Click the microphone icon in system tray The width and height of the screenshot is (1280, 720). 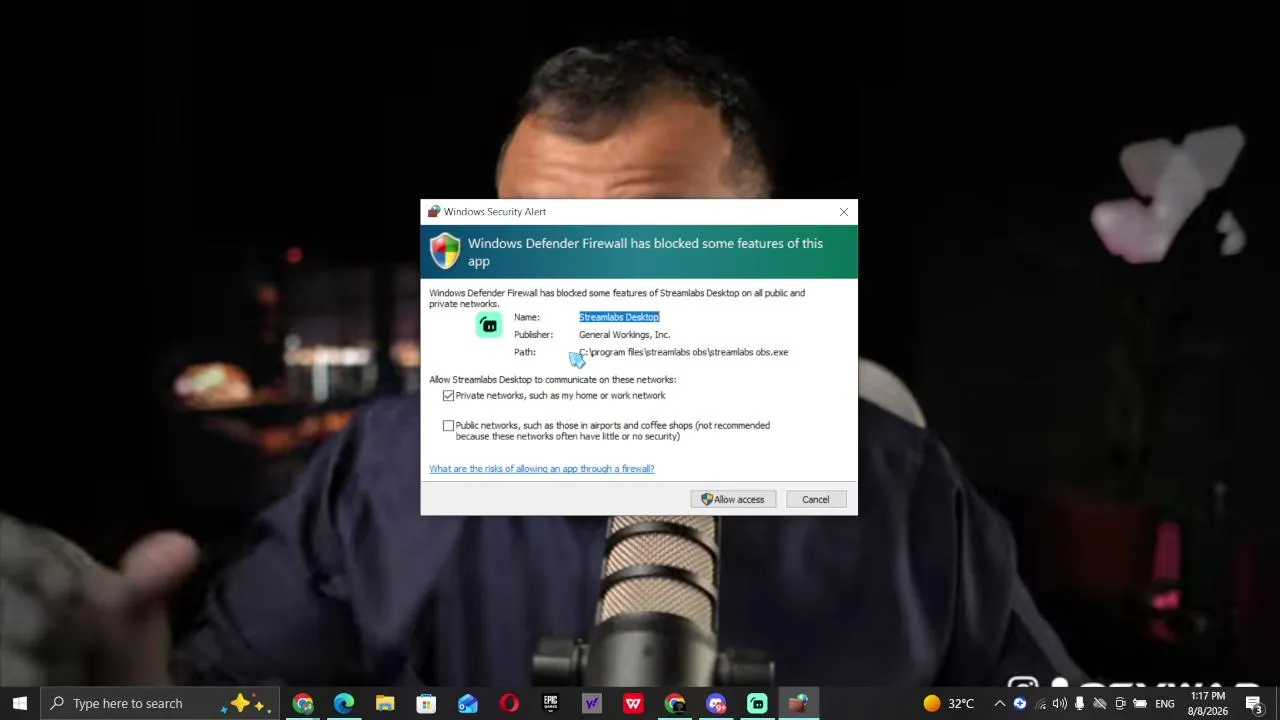tap(1080, 703)
